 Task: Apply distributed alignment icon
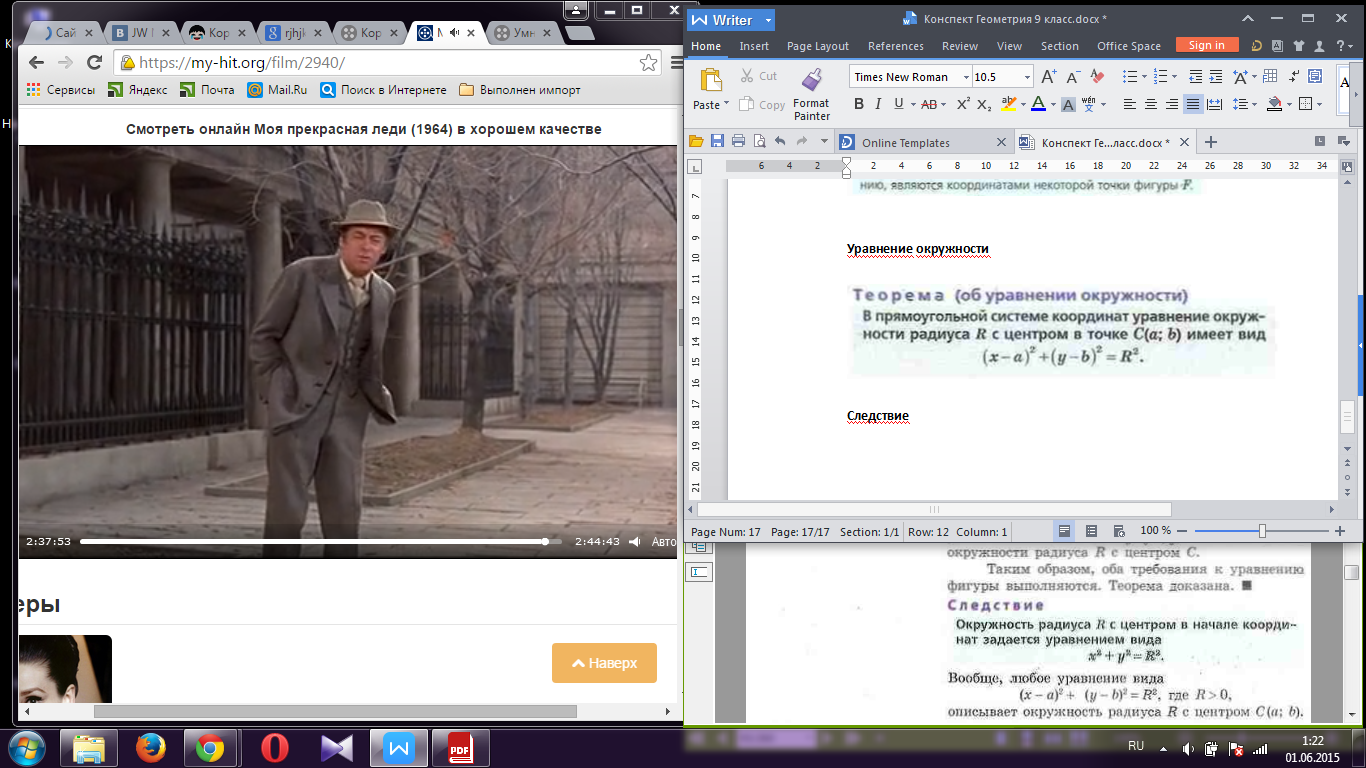tap(1214, 104)
